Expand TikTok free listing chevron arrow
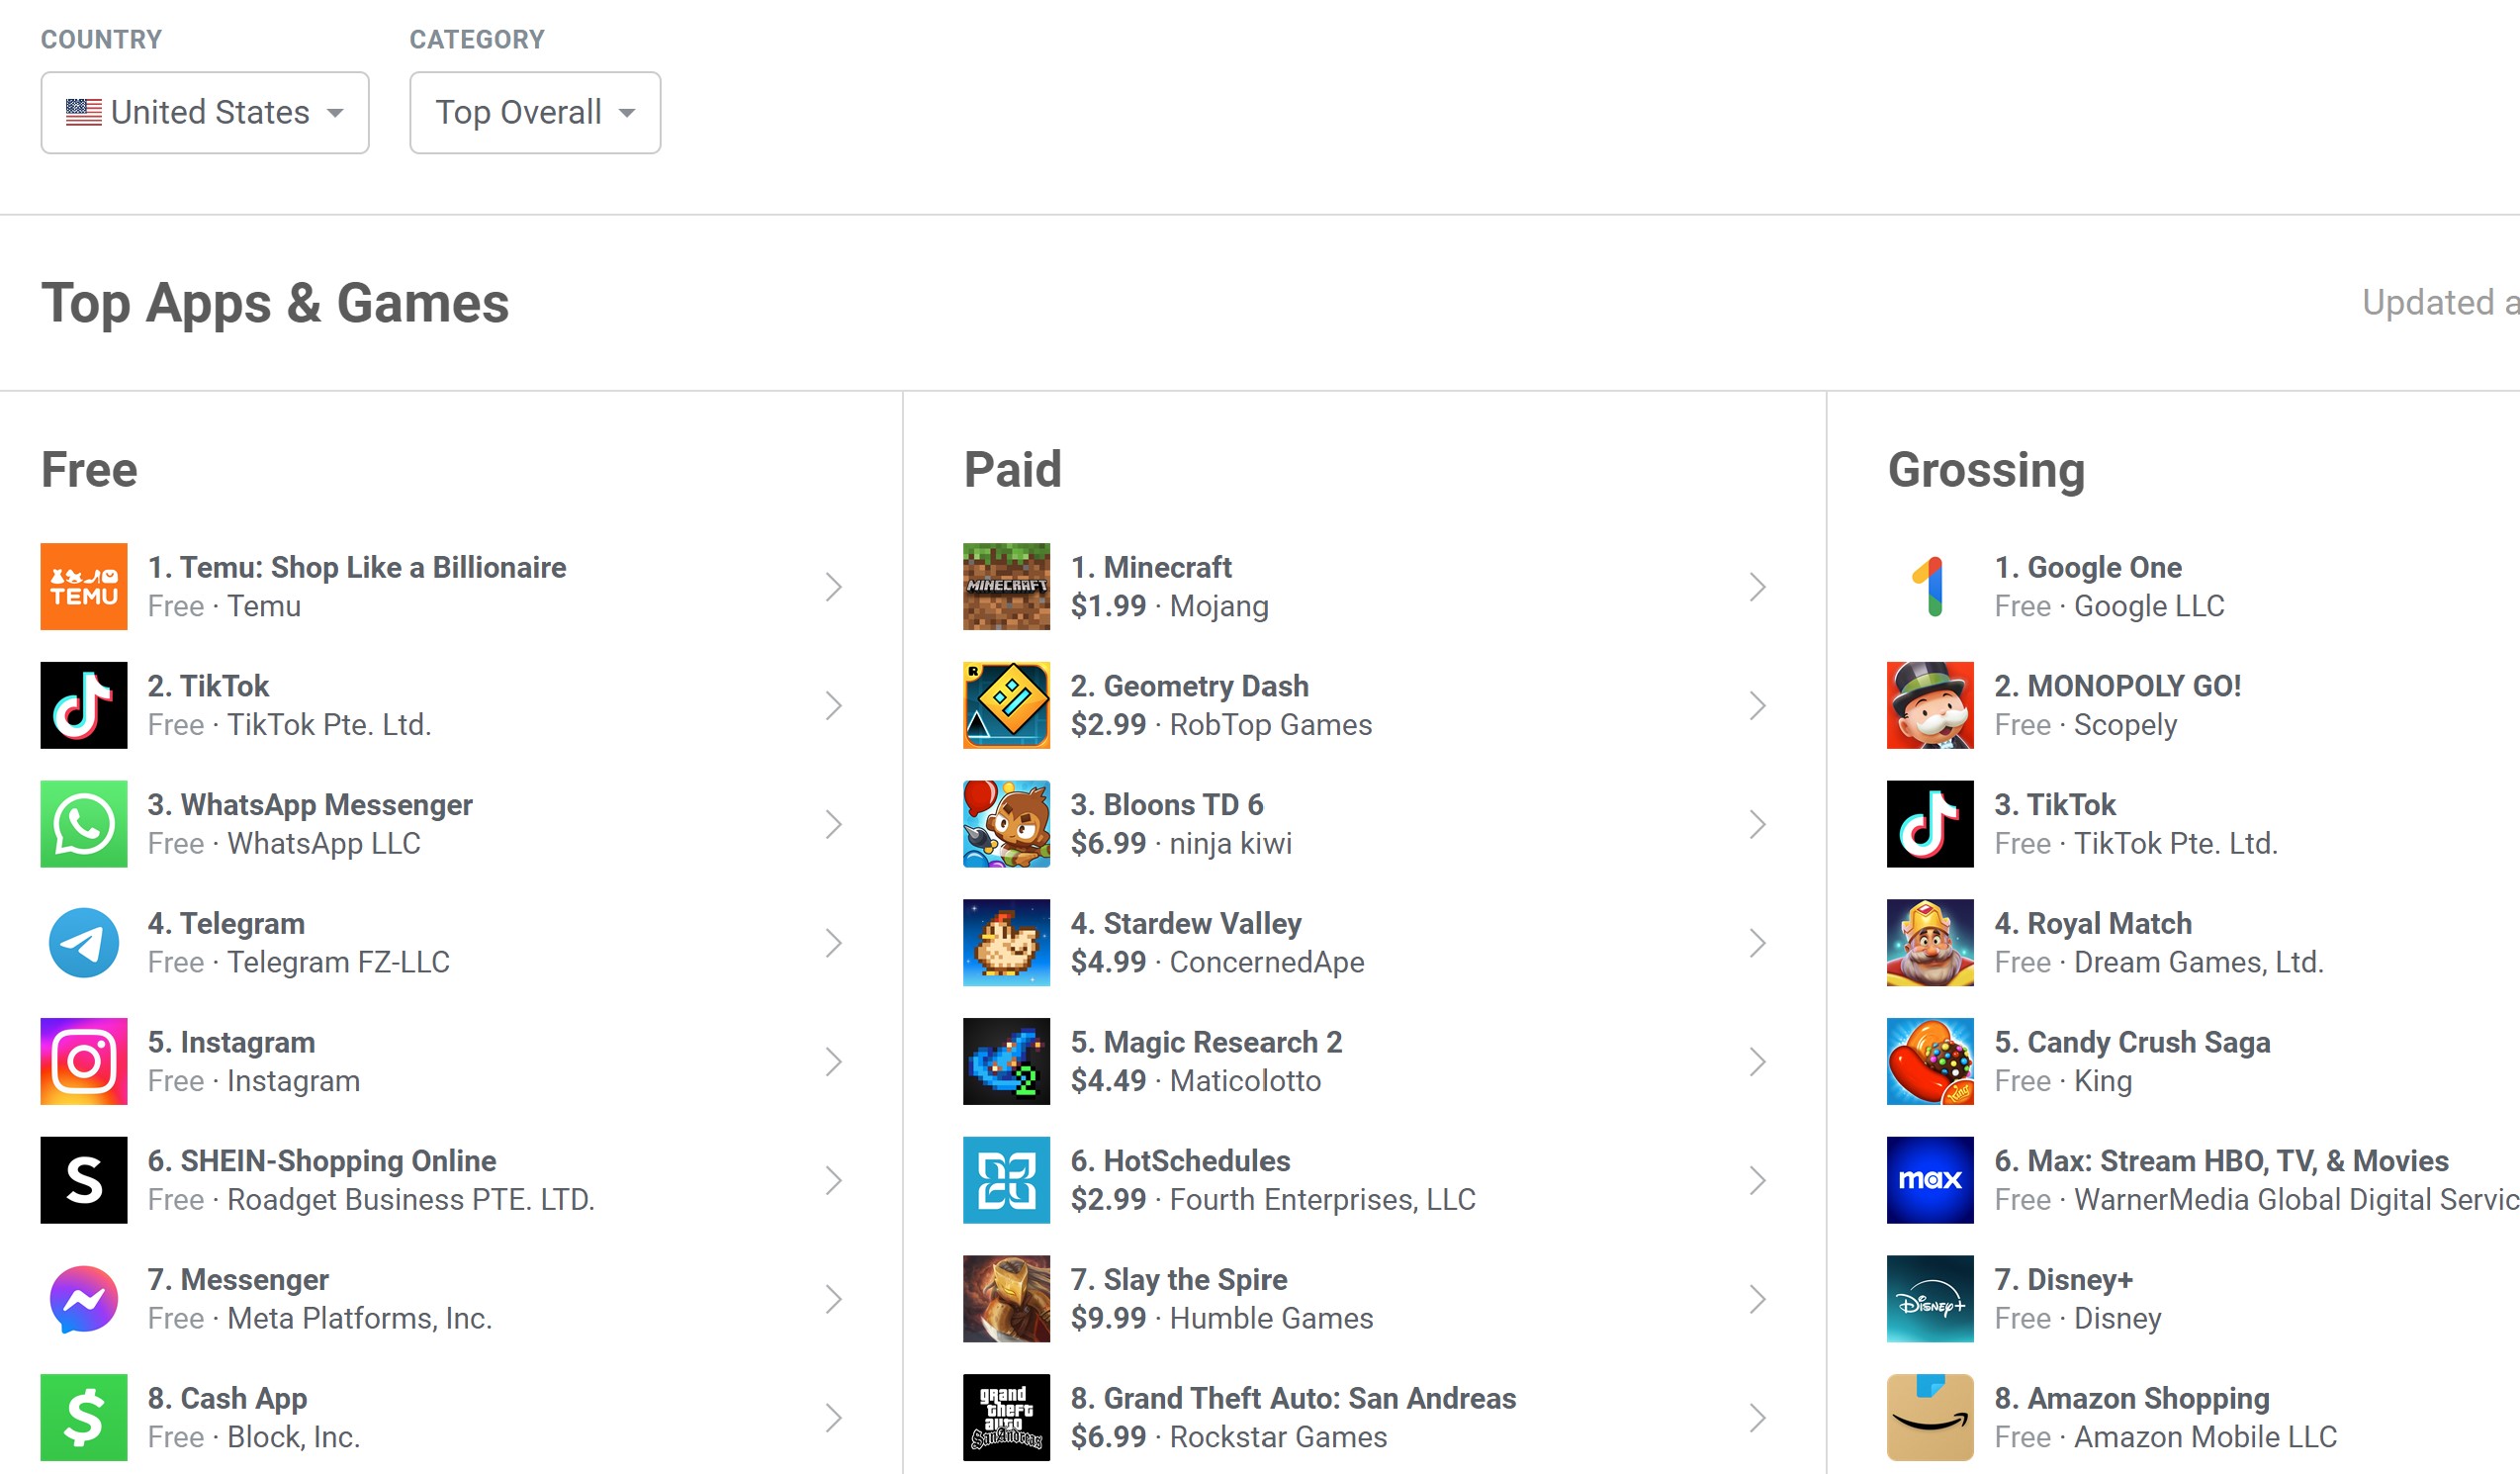2520x1474 pixels. point(833,706)
